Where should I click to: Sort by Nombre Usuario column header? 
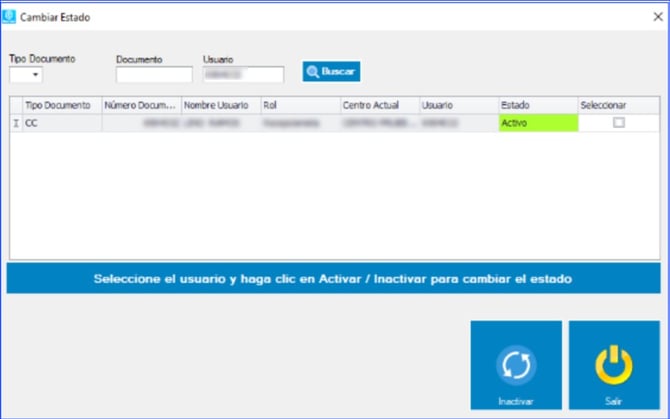pyautogui.click(x=219, y=105)
